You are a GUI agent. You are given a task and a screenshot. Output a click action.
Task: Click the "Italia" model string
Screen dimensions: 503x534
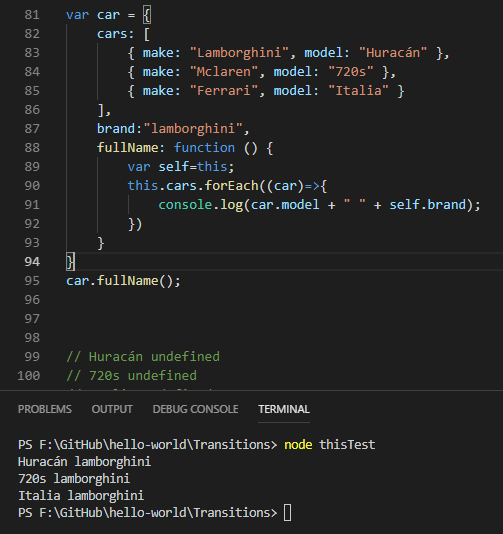358,91
